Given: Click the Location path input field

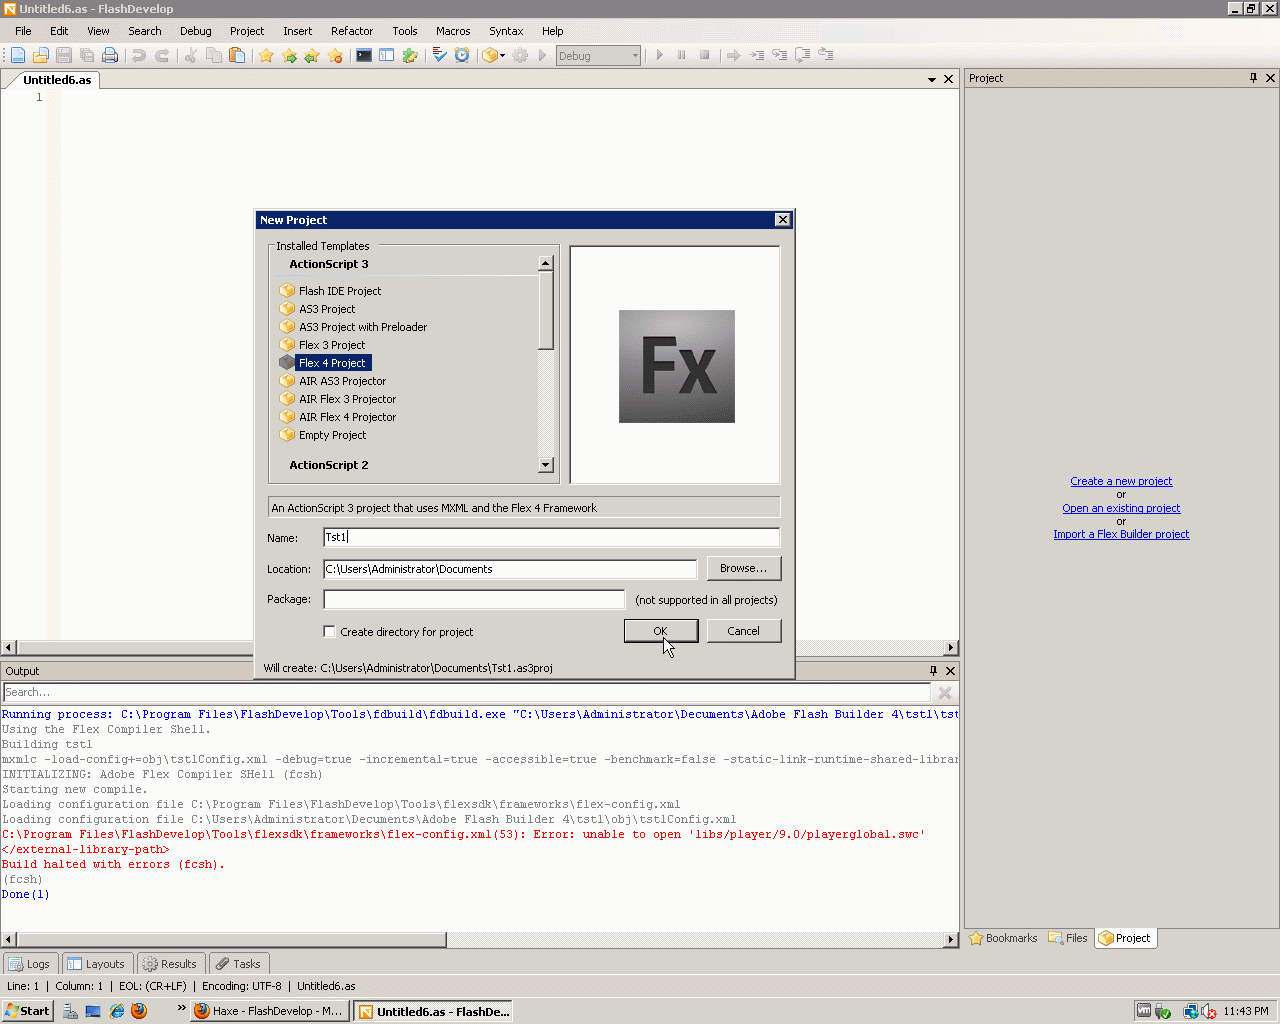Looking at the screenshot, I should coord(510,569).
